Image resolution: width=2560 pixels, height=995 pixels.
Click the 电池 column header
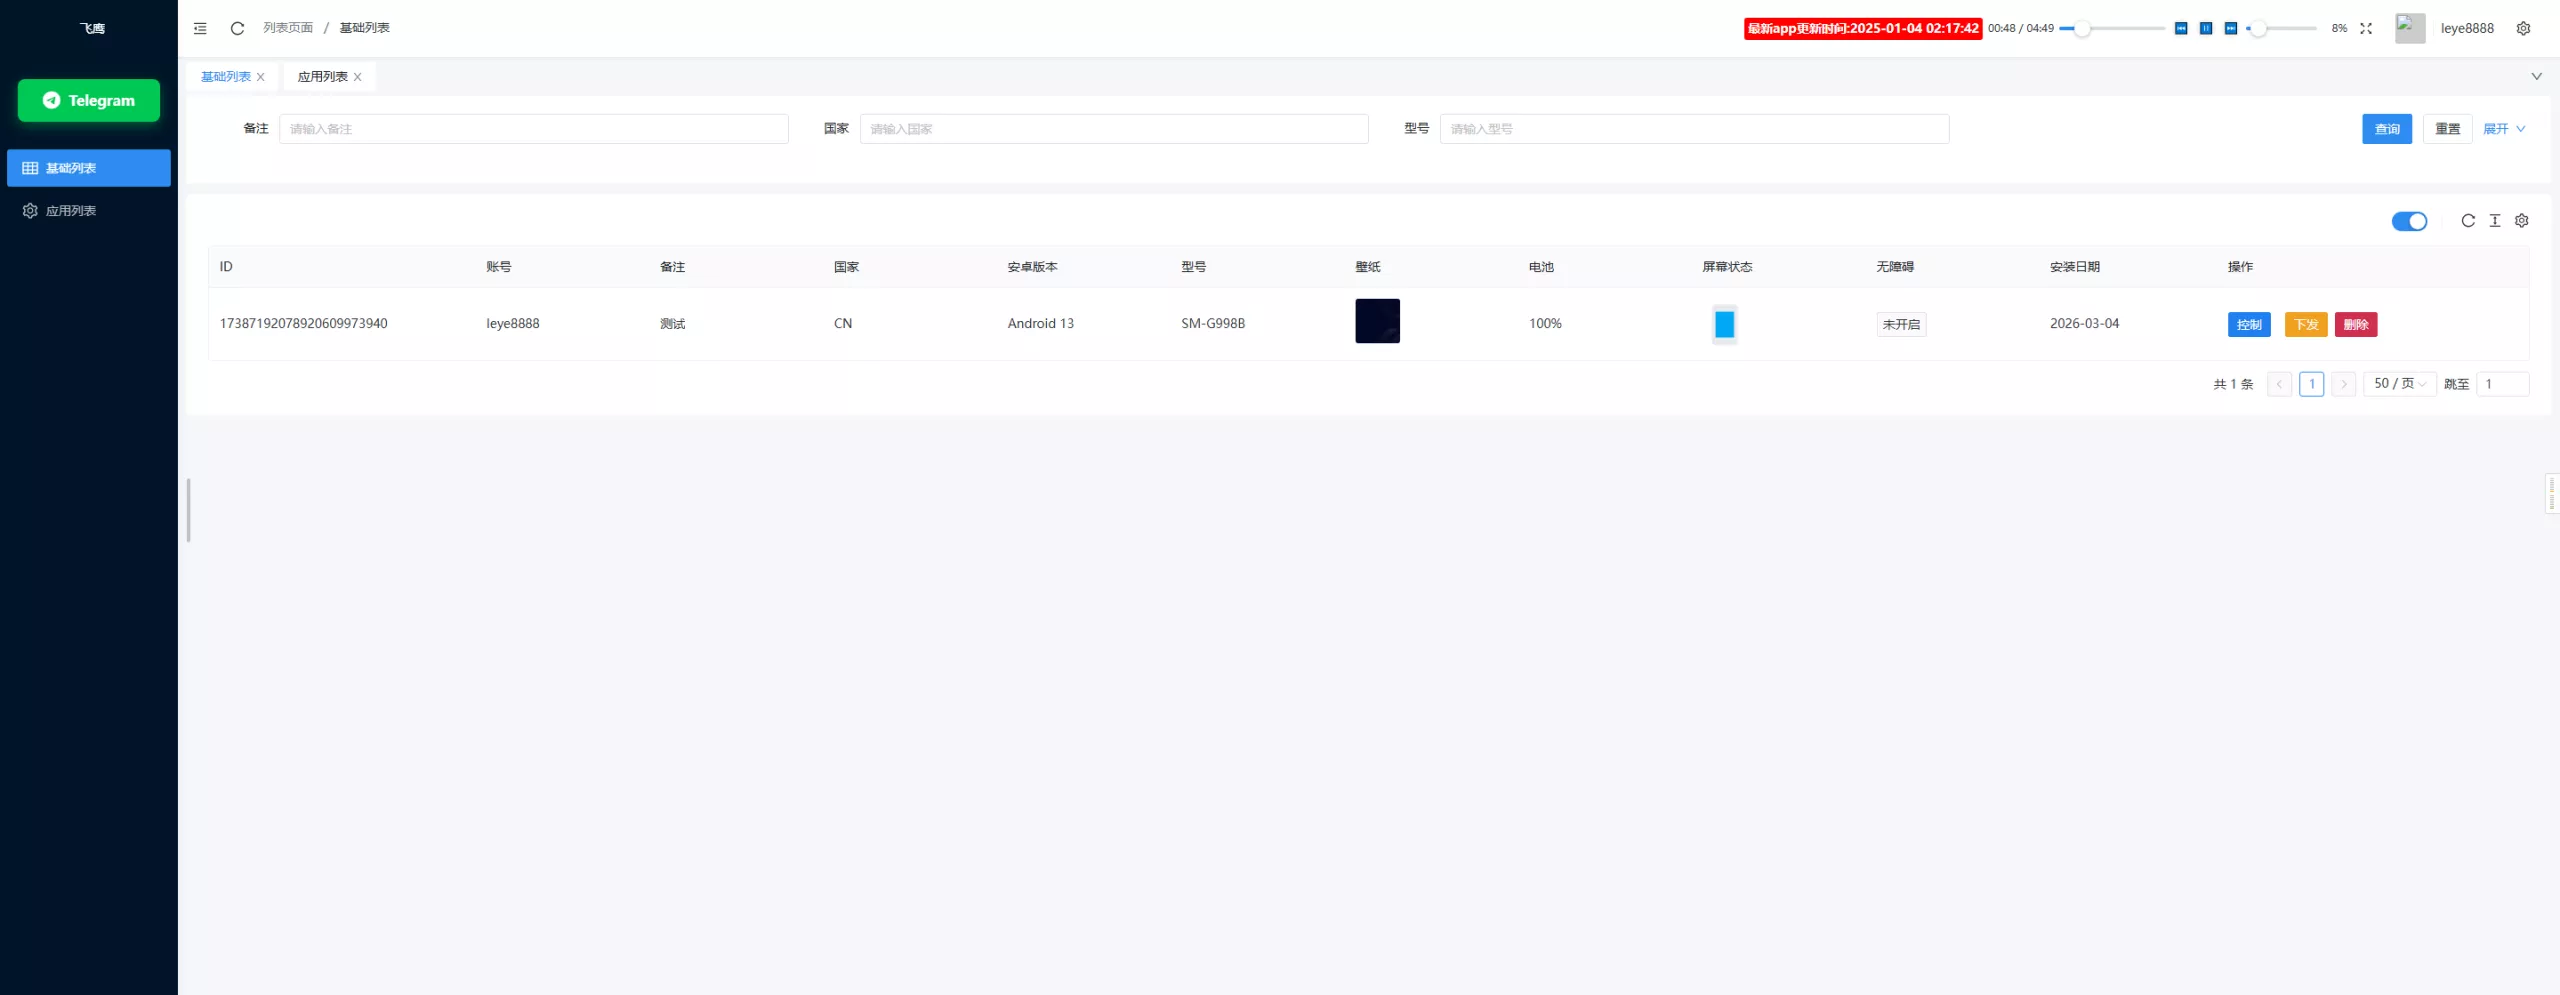tap(1541, 267)
